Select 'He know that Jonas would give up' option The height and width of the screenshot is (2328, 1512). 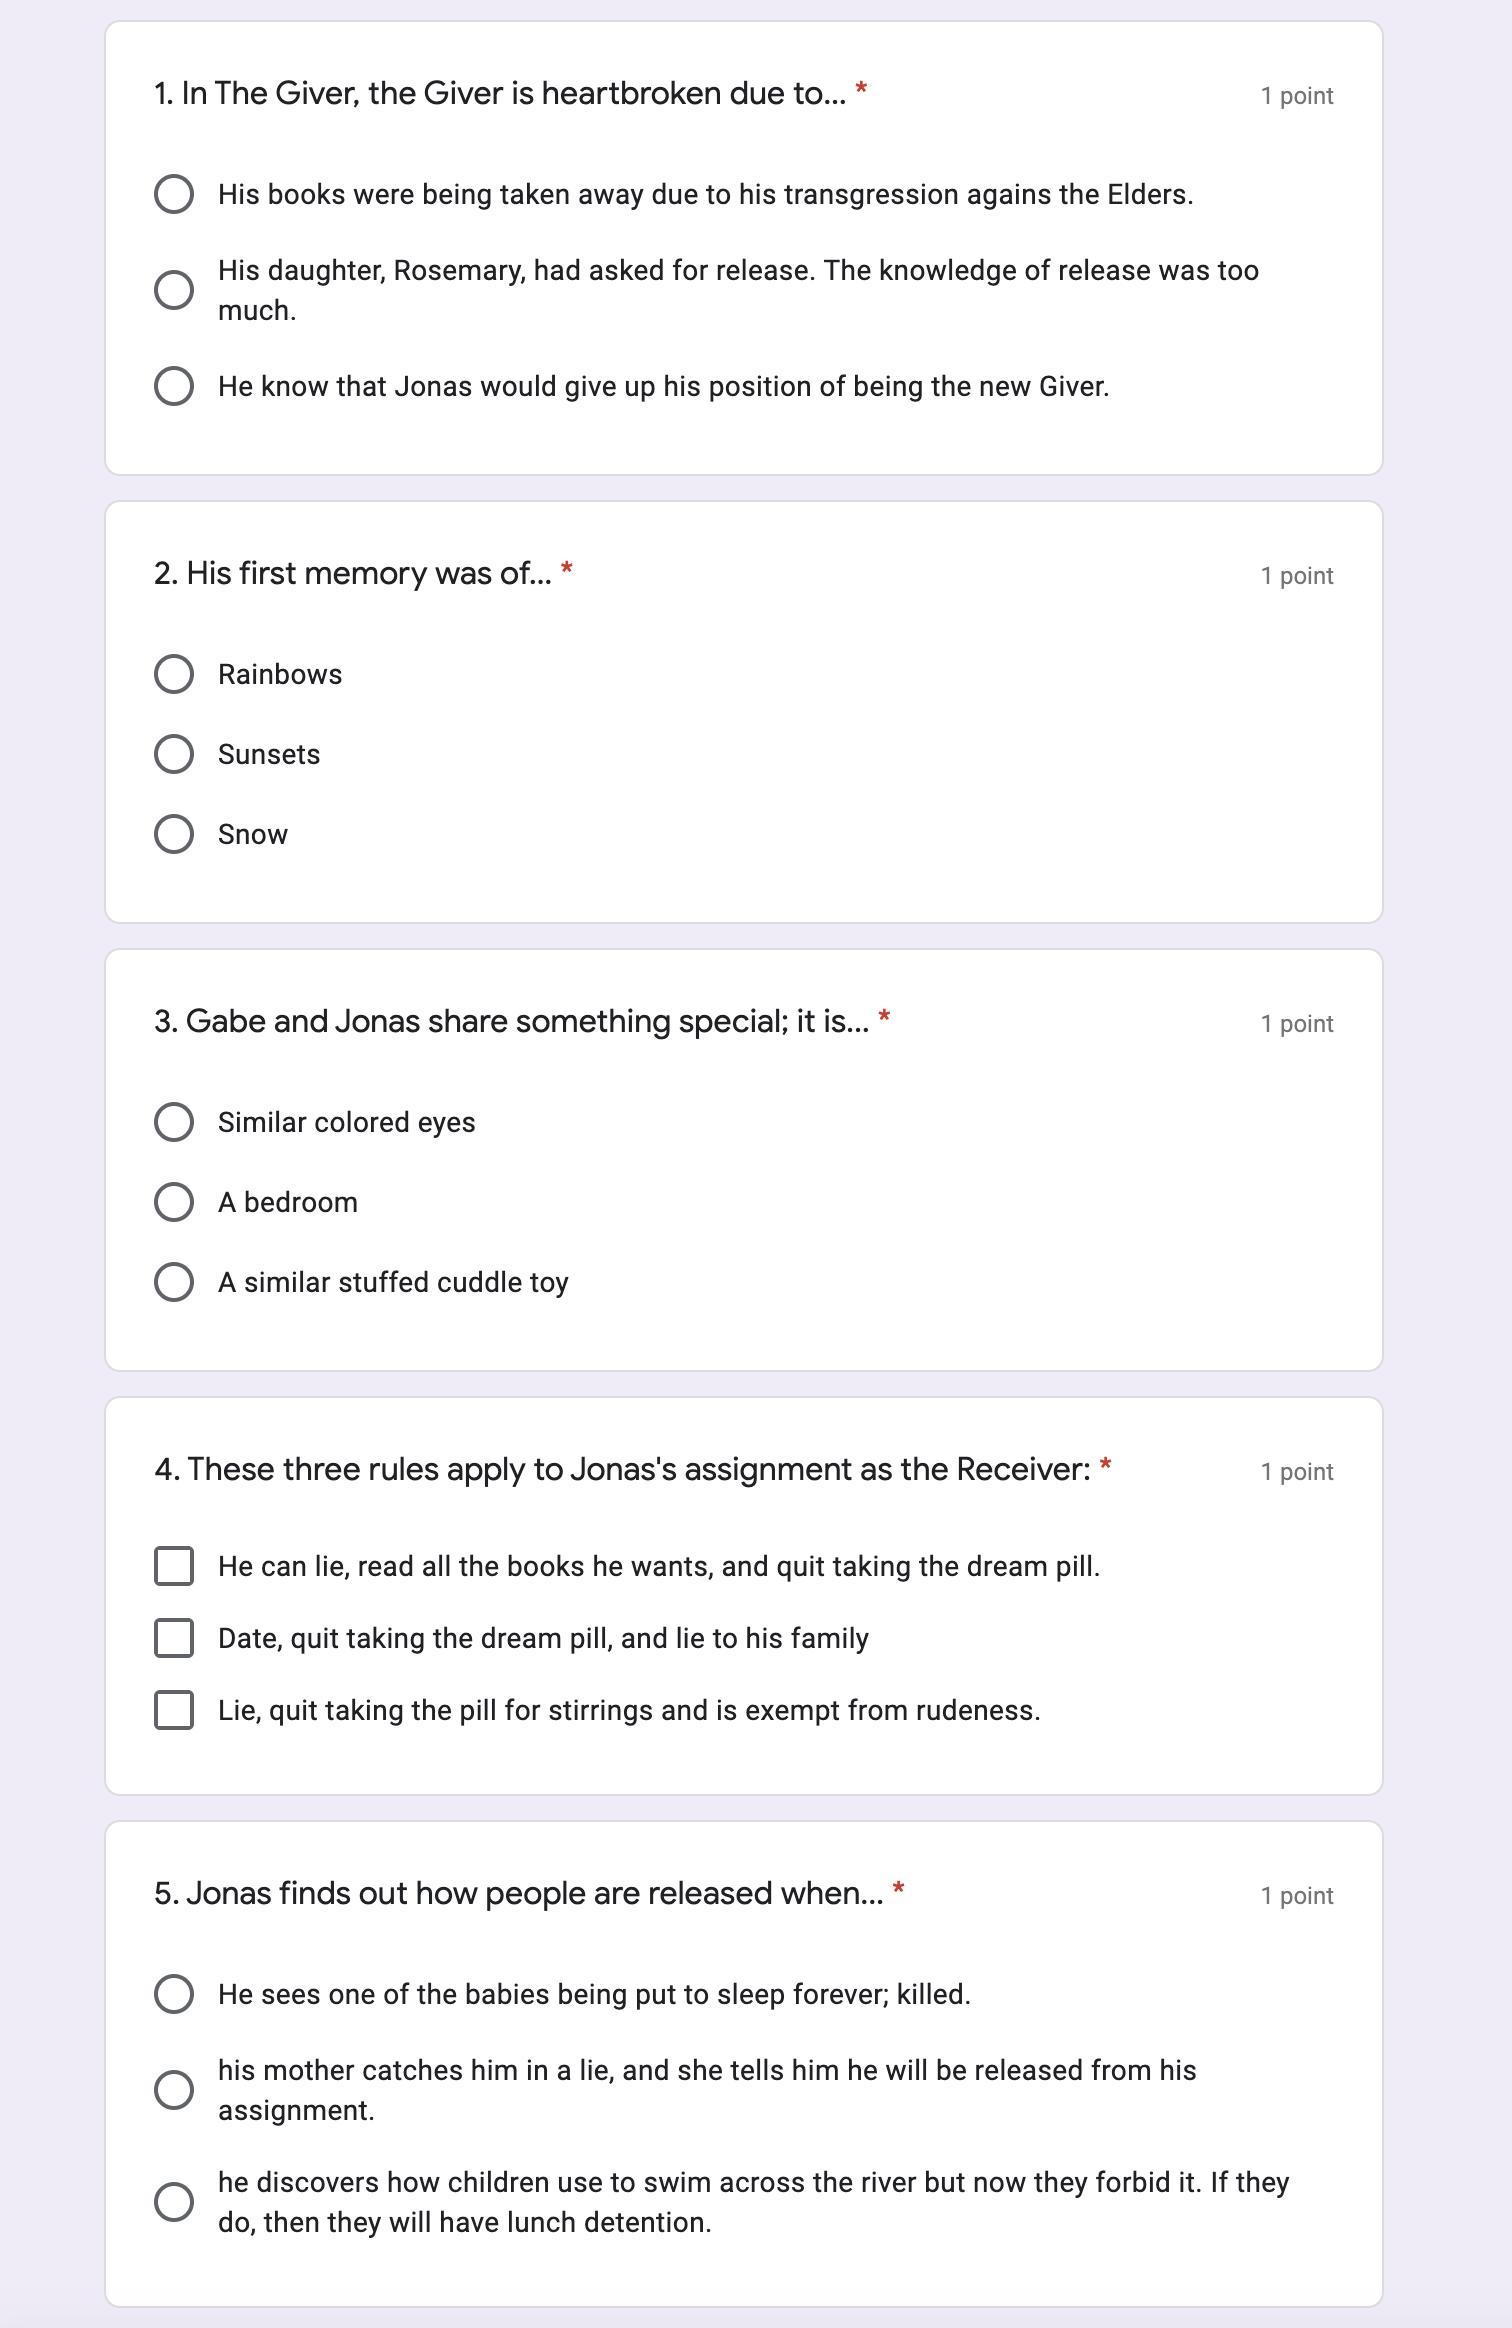click(174, 386)
